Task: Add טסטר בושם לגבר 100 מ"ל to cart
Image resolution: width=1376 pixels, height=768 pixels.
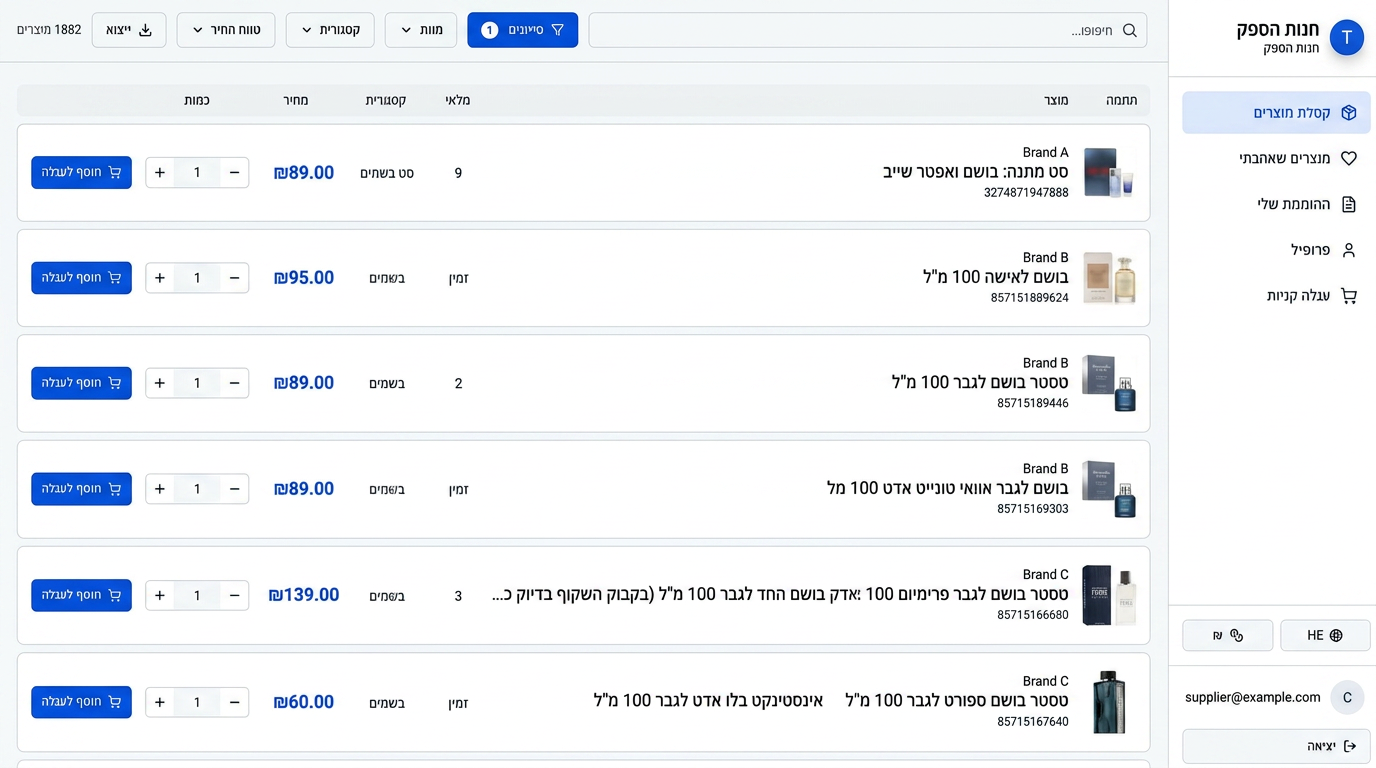Action: tap(81, 383)
